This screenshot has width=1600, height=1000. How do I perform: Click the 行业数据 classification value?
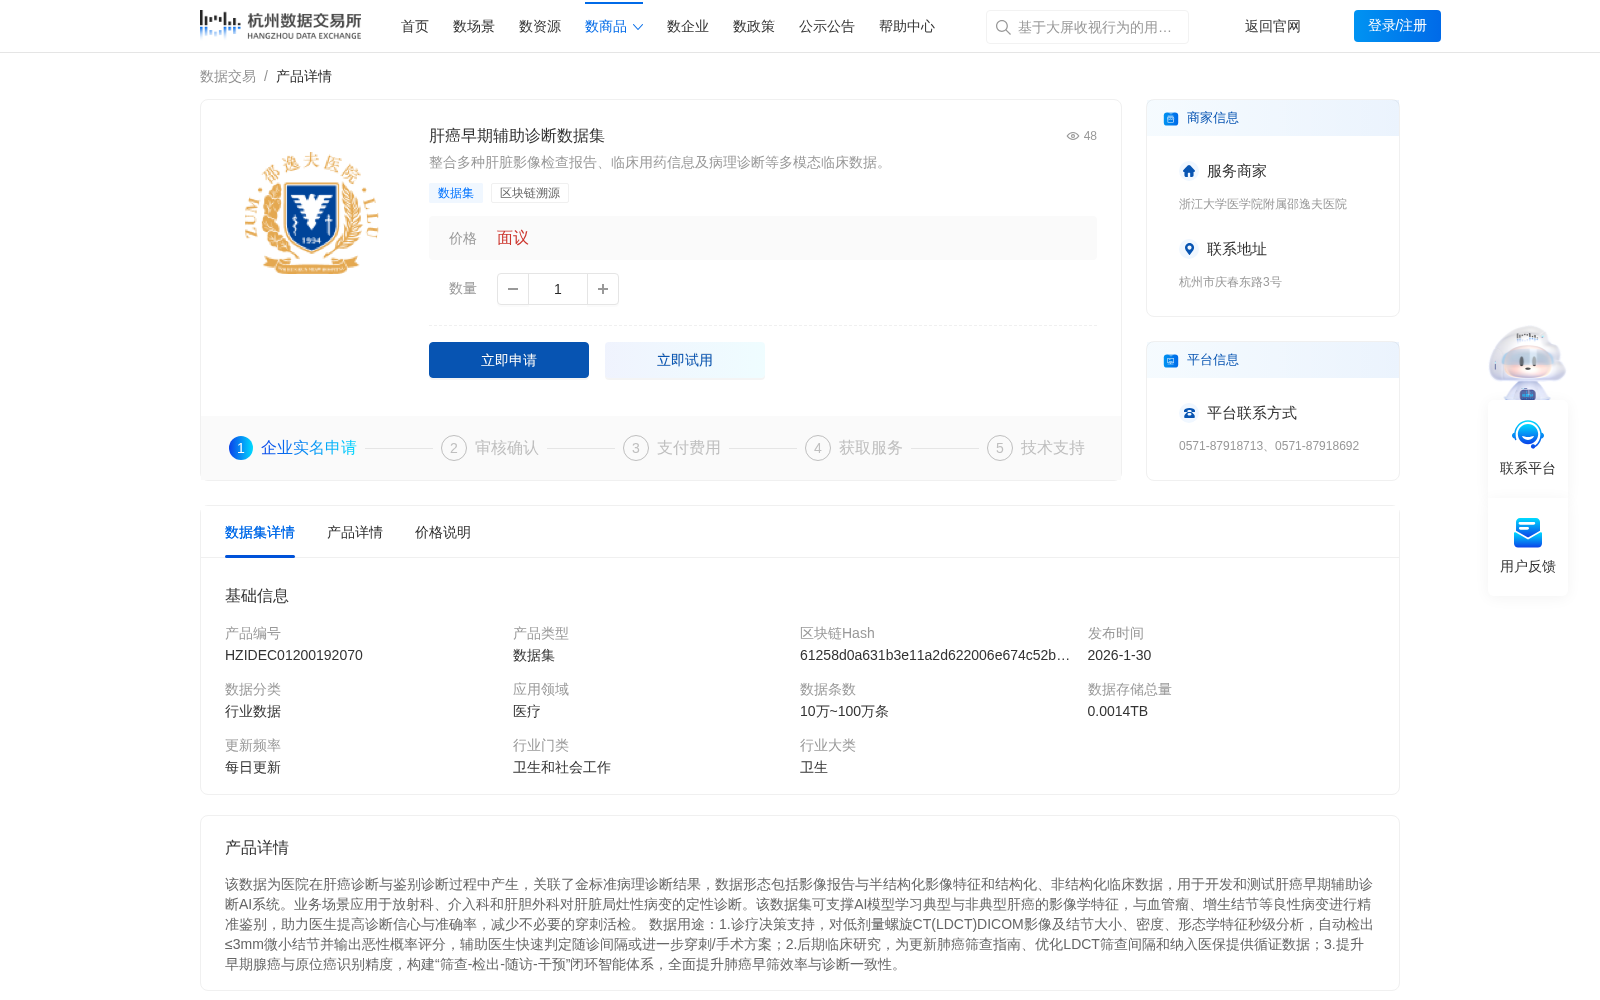tap(253, 711)
